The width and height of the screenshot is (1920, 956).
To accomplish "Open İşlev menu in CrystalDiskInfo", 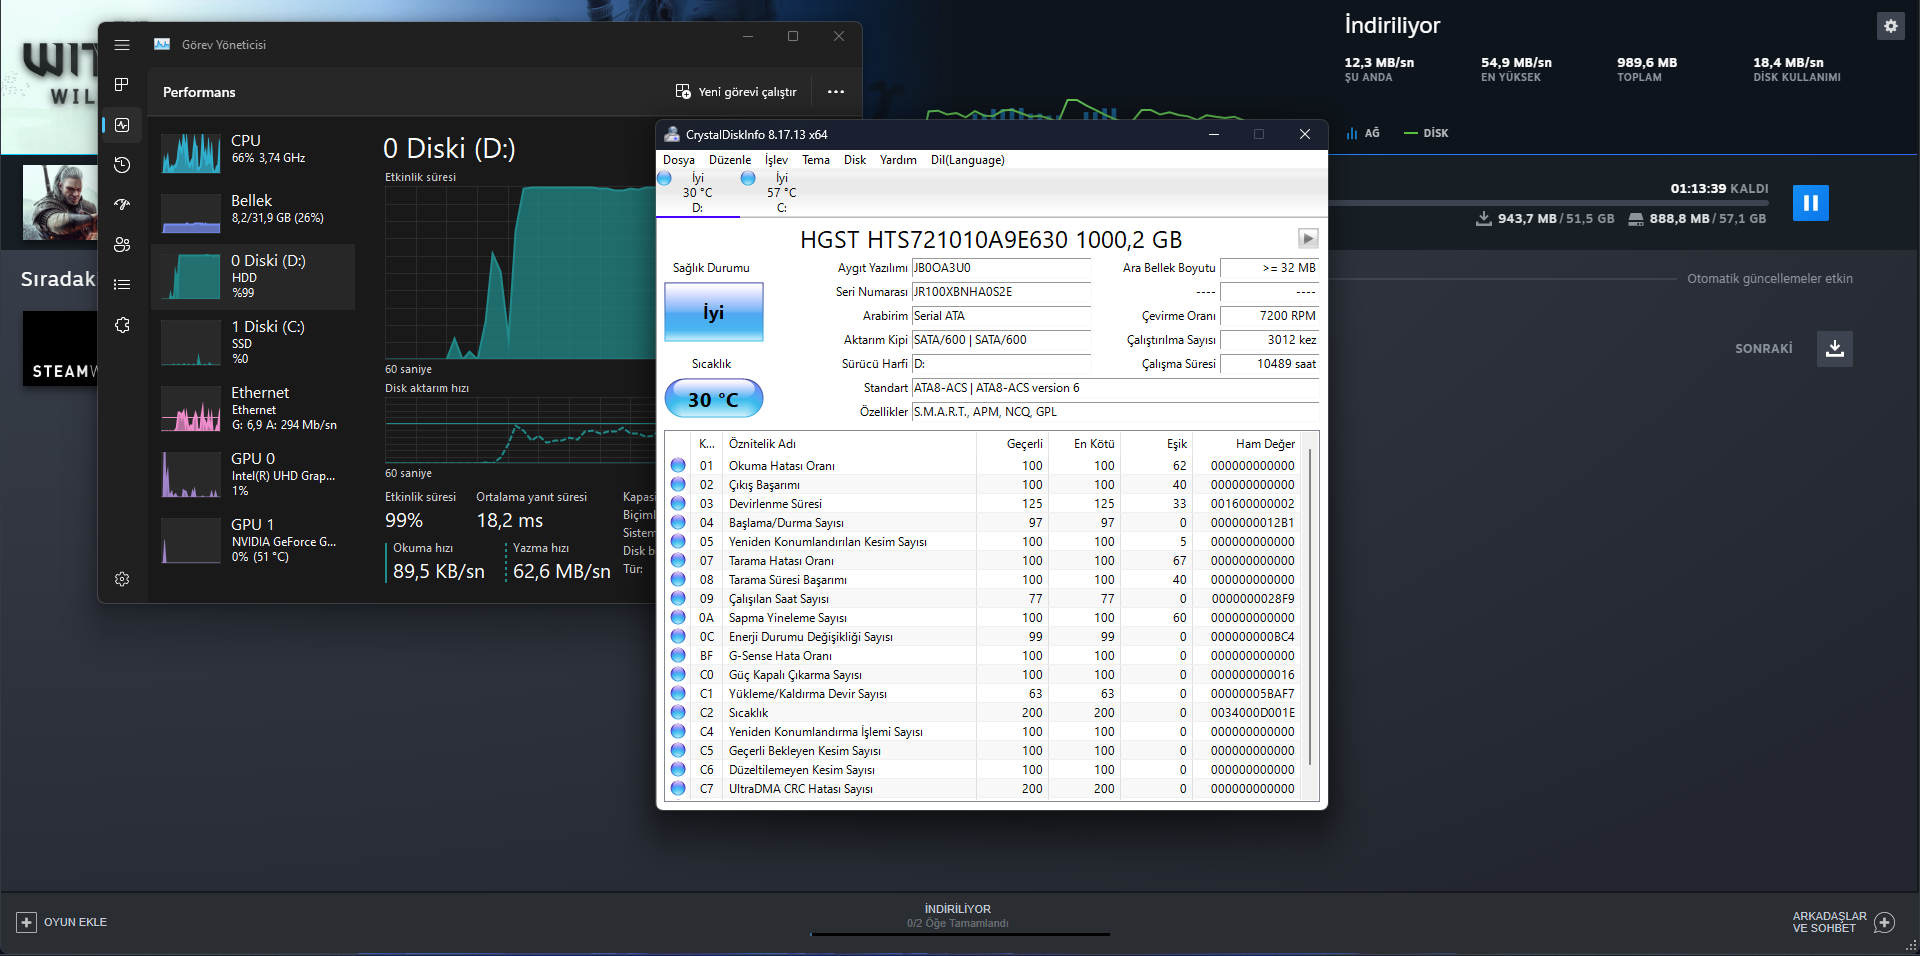I will pyautogui.click(x=776, y=160).
